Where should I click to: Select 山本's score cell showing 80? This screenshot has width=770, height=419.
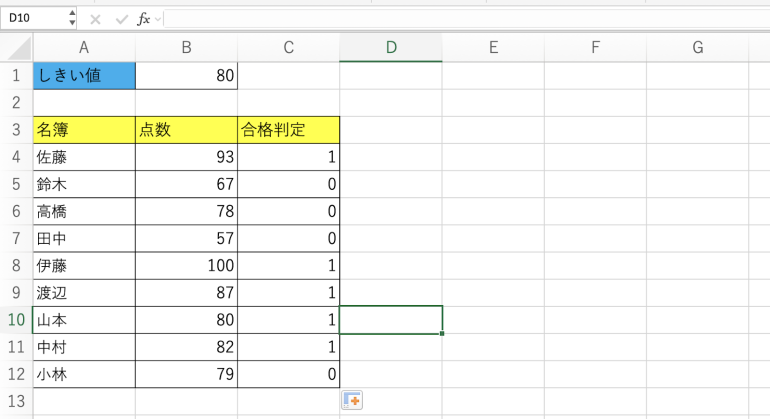click(186, 320)
